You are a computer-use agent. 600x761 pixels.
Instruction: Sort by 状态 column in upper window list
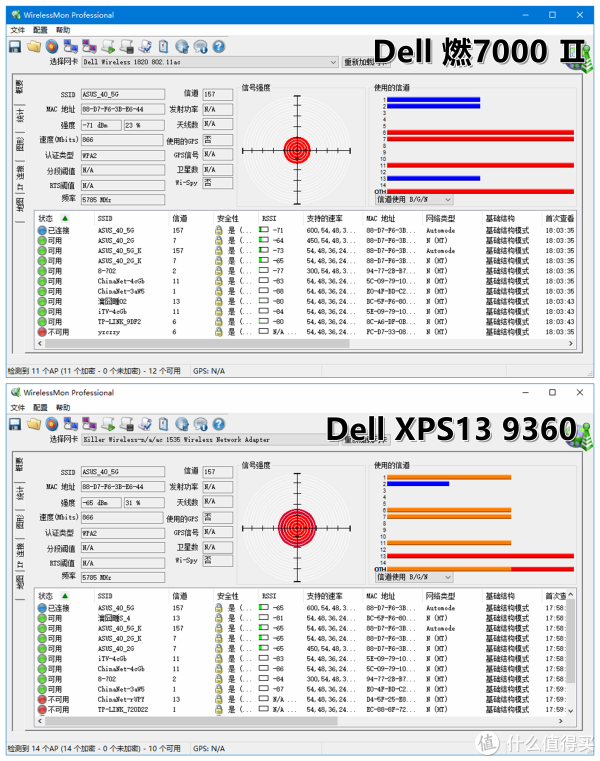tap(65, 218)
